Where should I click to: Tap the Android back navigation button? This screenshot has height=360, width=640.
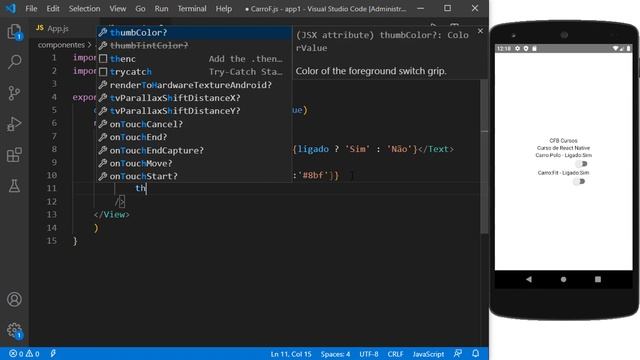point(529,279)
